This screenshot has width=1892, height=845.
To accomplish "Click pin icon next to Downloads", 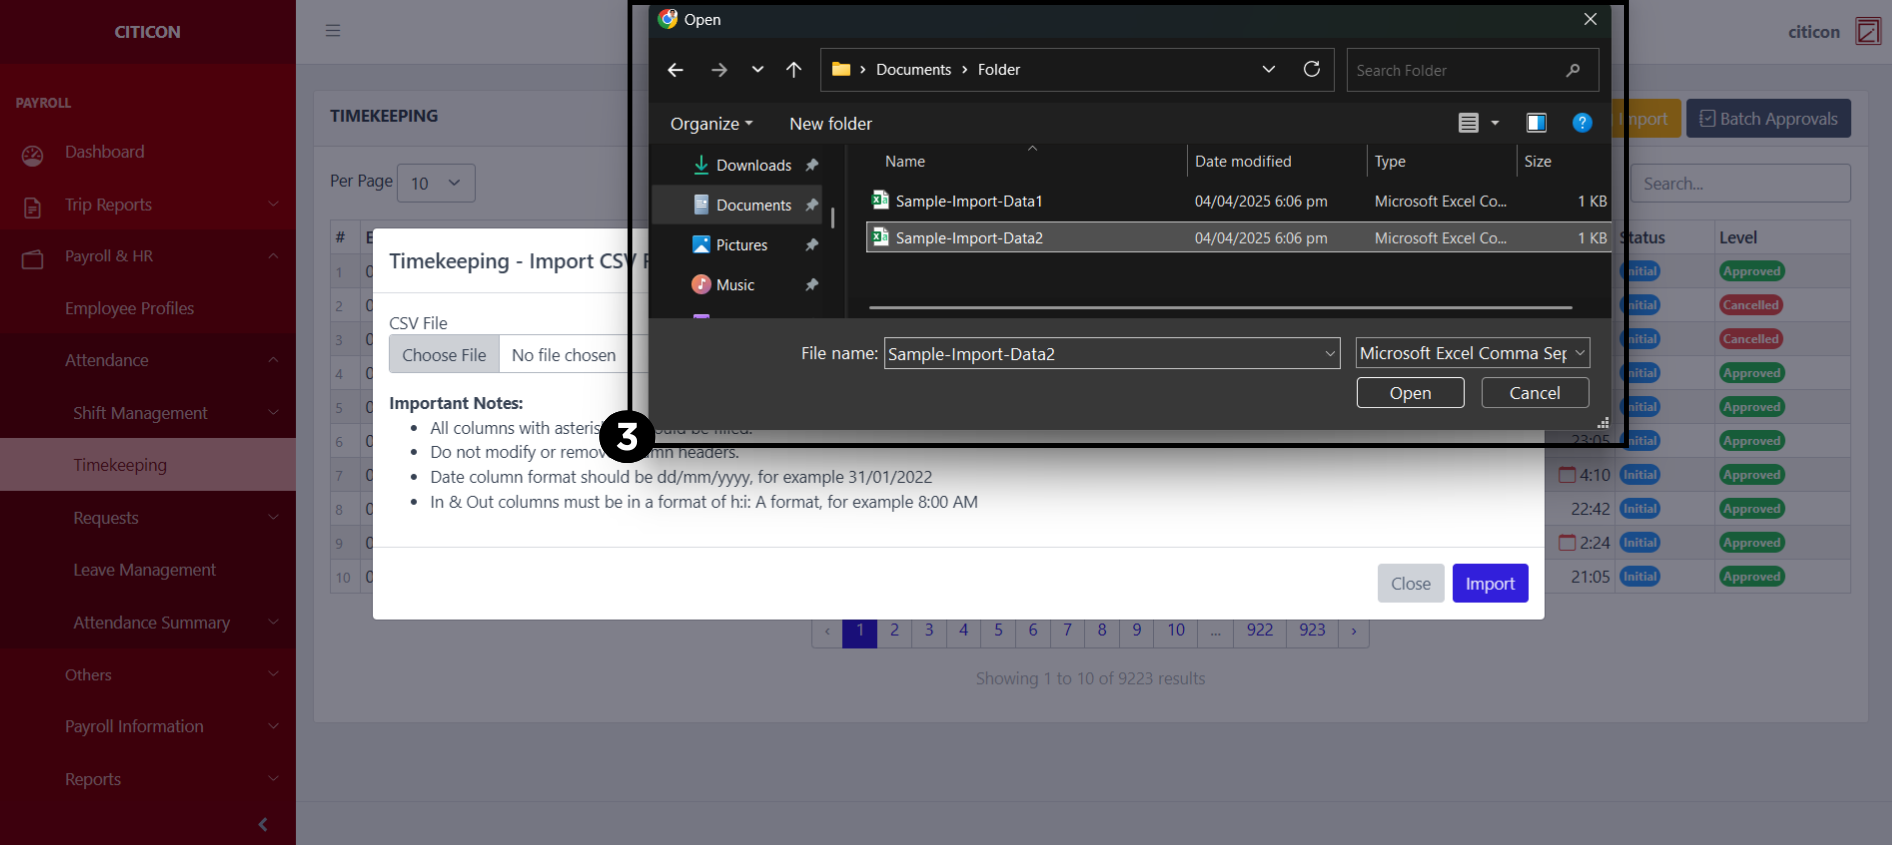I will [x=812, y=165].
